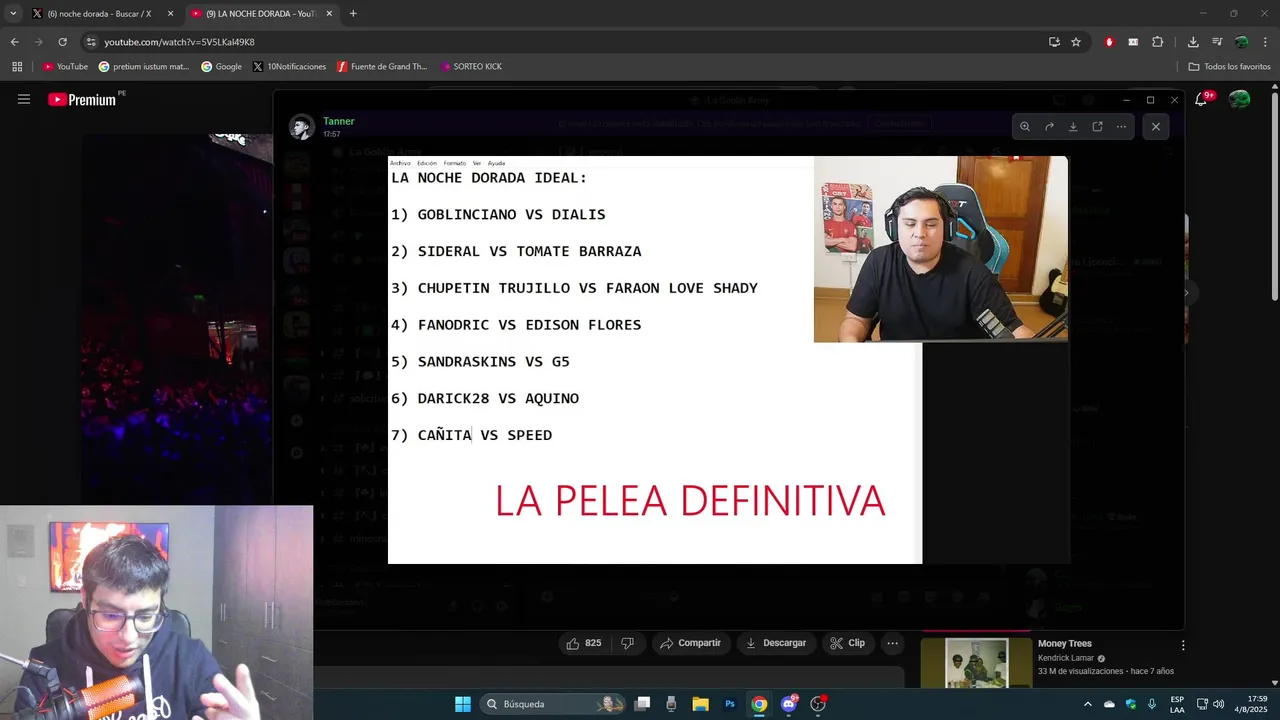Open Tanner's avatar in image viewer
This screenshot has width=1280, height=720.
301,127
